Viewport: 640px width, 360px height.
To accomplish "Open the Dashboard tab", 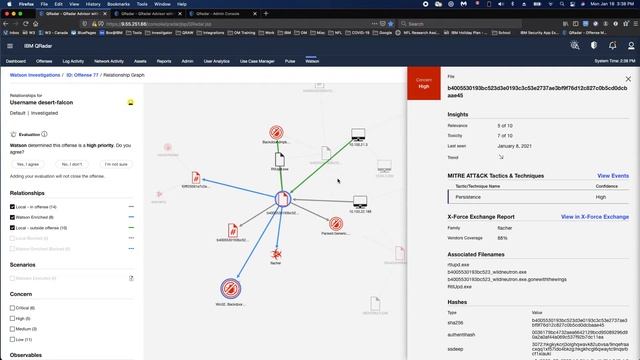I will (x=16, y=61).
